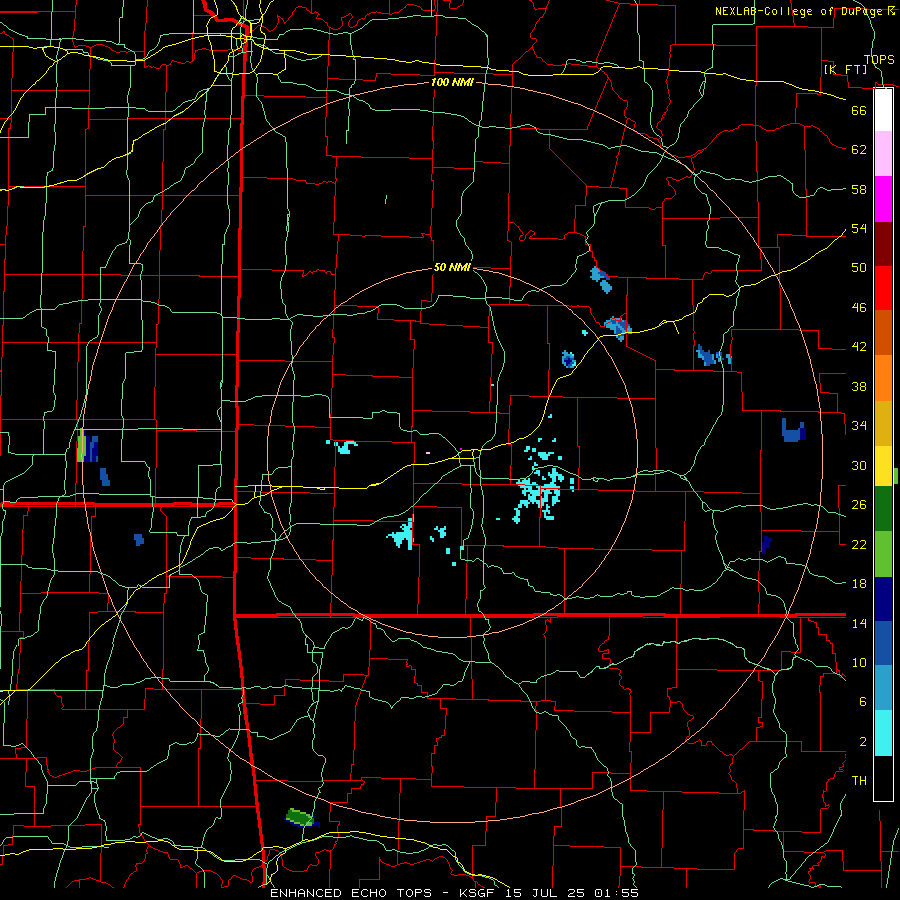900x900 pixels.
Task: Click the 22 legend value
Action: (x=859, y=544)
